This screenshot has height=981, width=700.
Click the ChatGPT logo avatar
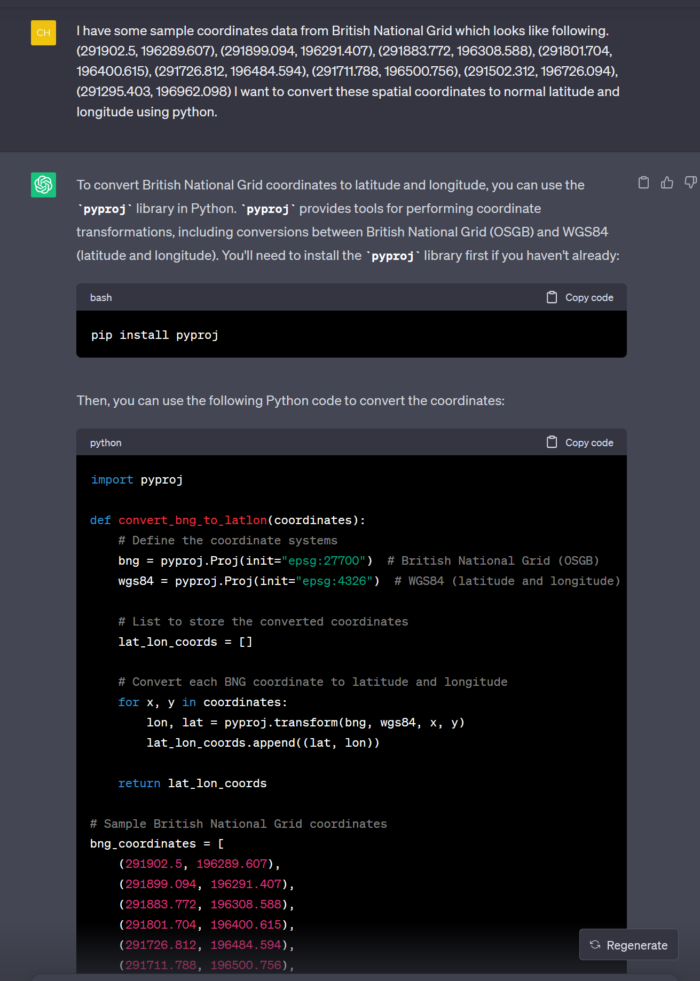tap(43, 185)
